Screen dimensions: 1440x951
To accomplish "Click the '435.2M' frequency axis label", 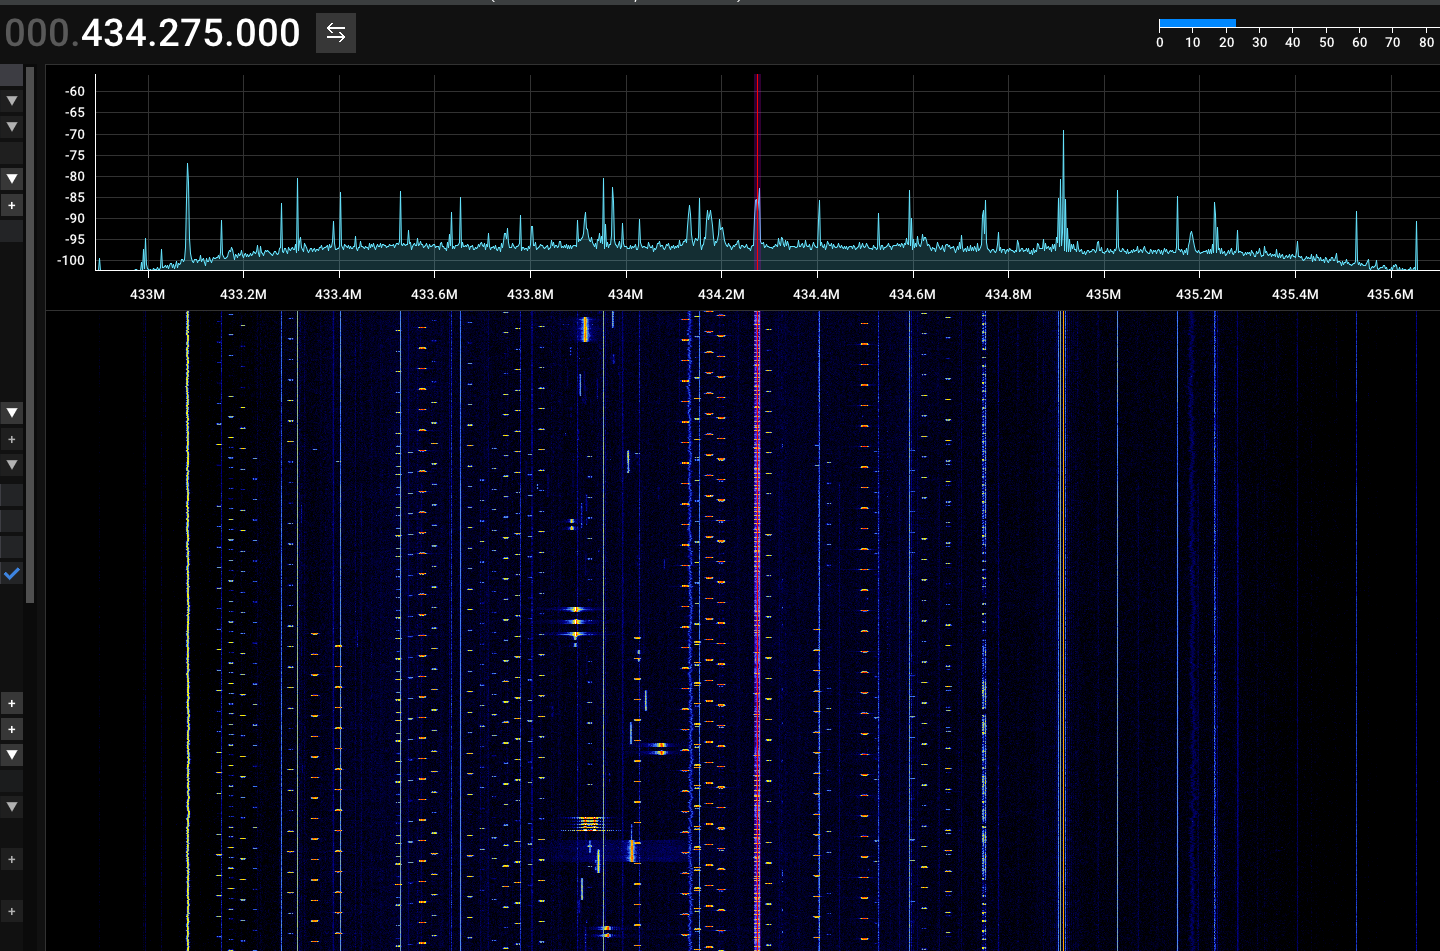I will [1199, 294].
